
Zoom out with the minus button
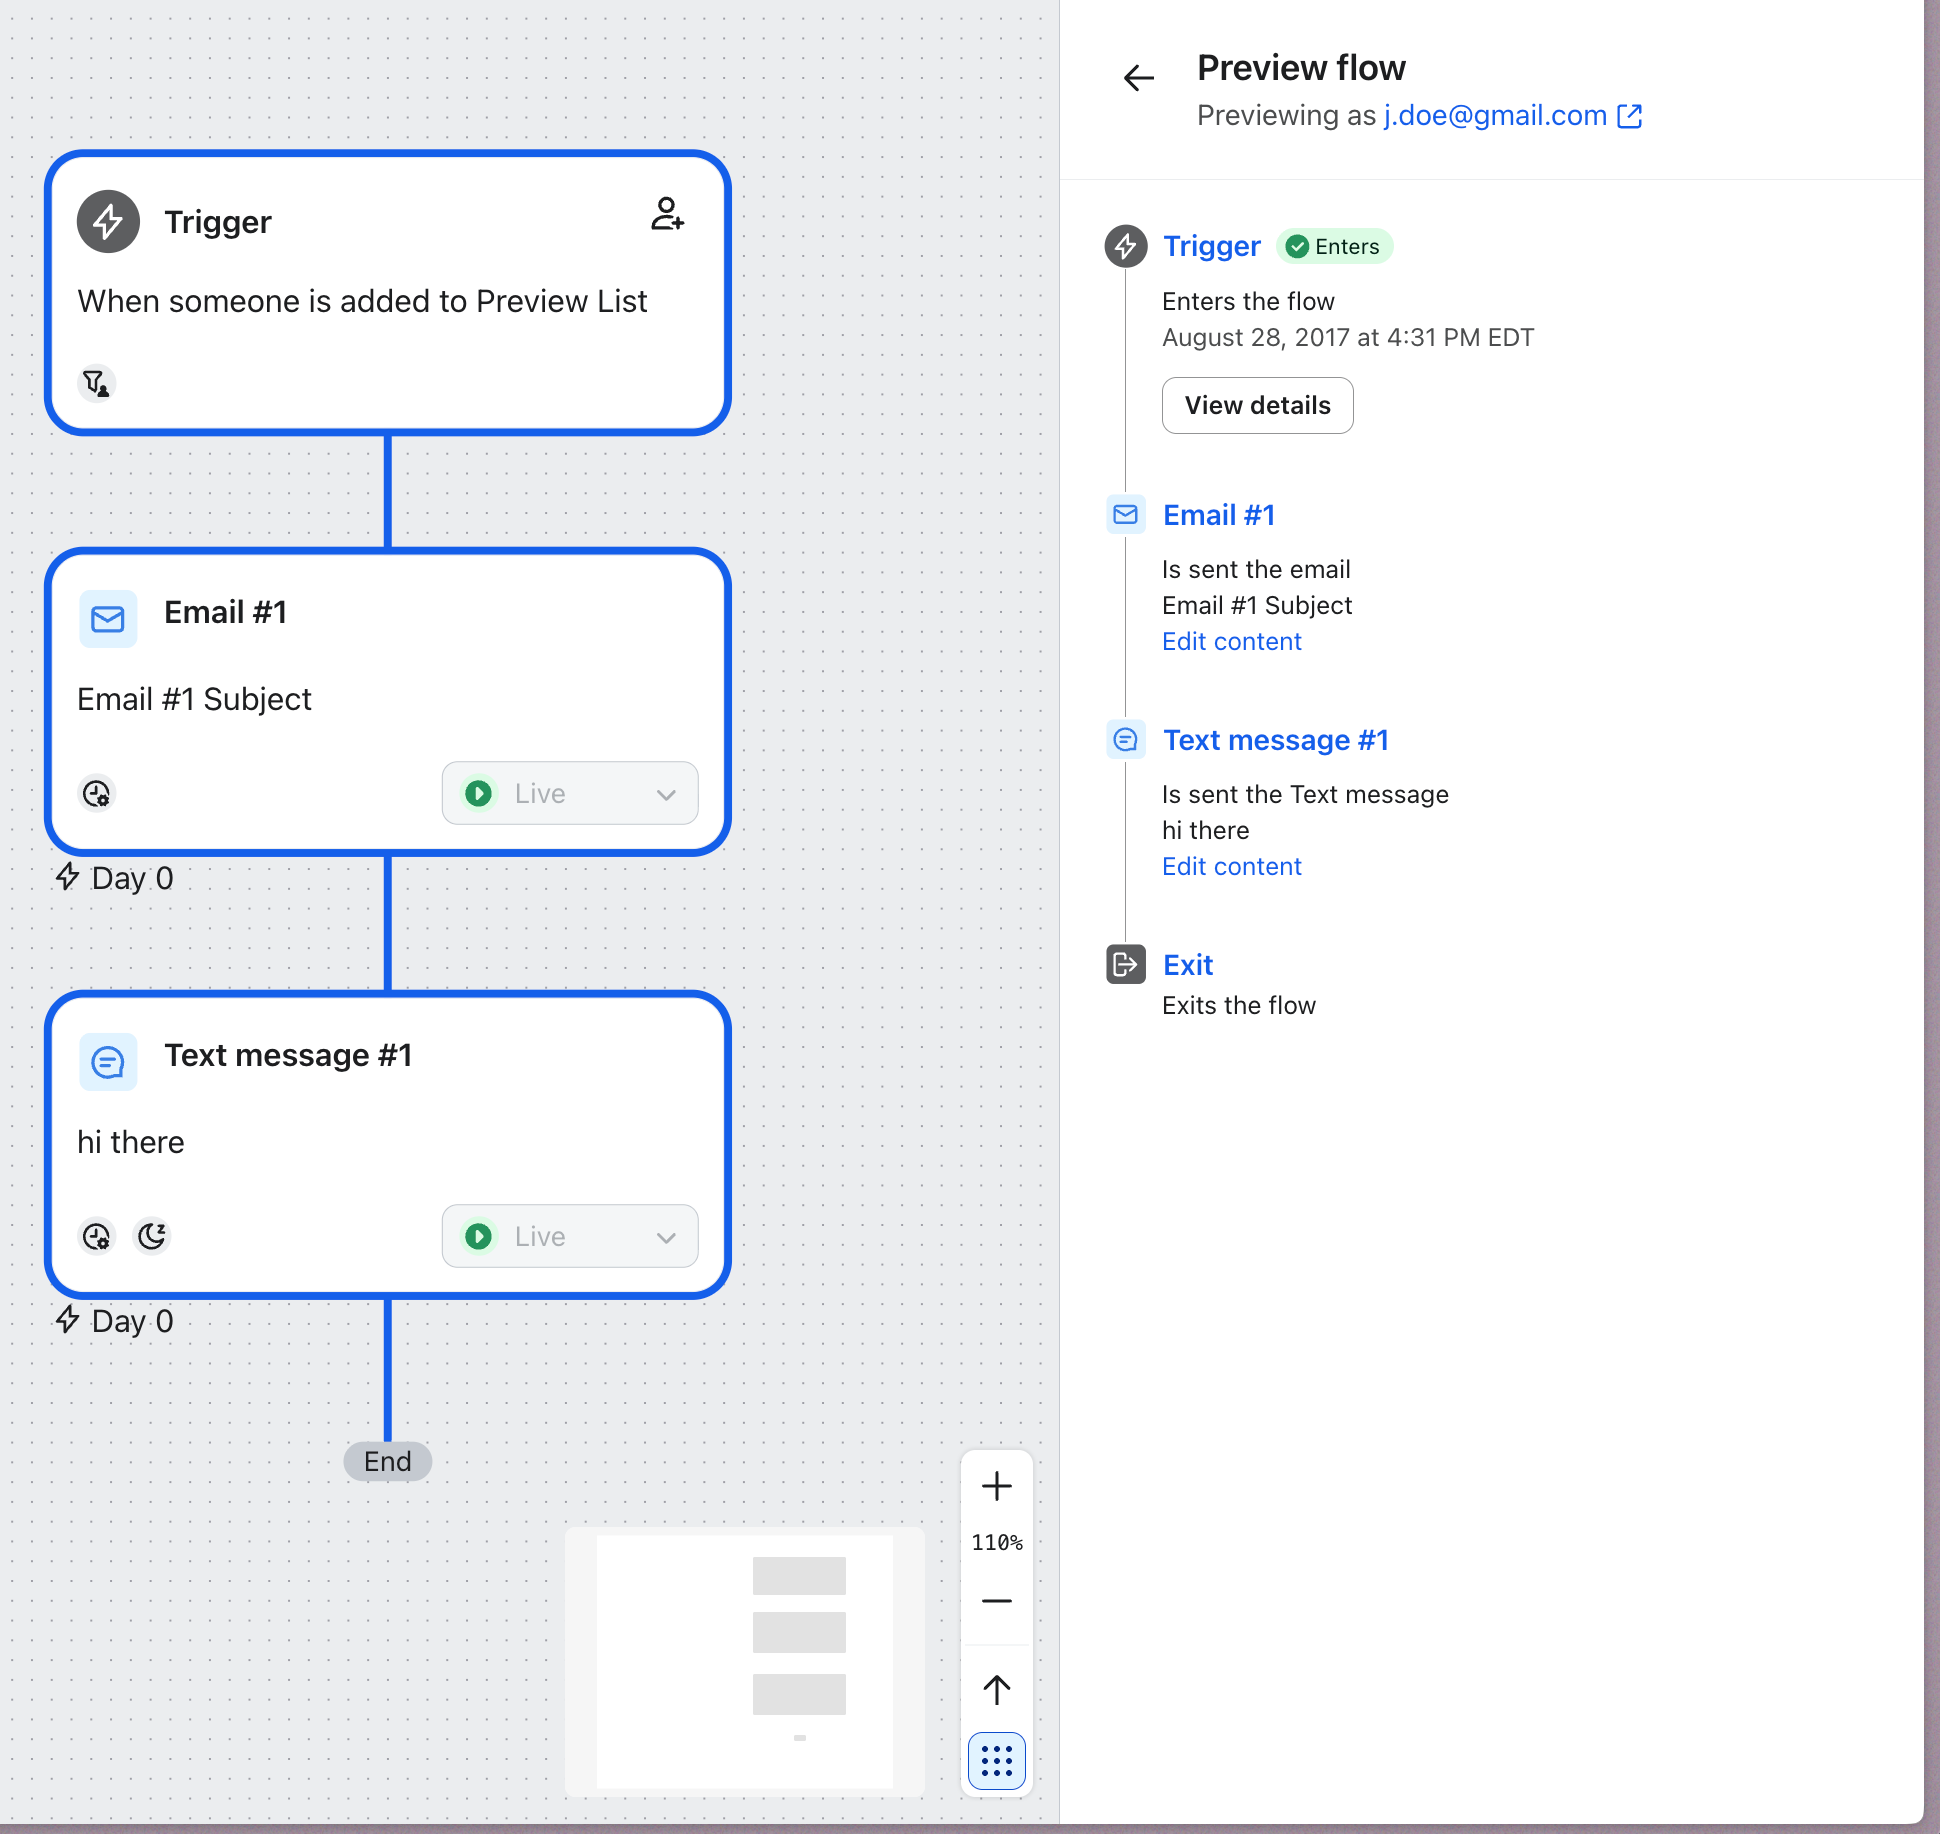(996, 1600)
